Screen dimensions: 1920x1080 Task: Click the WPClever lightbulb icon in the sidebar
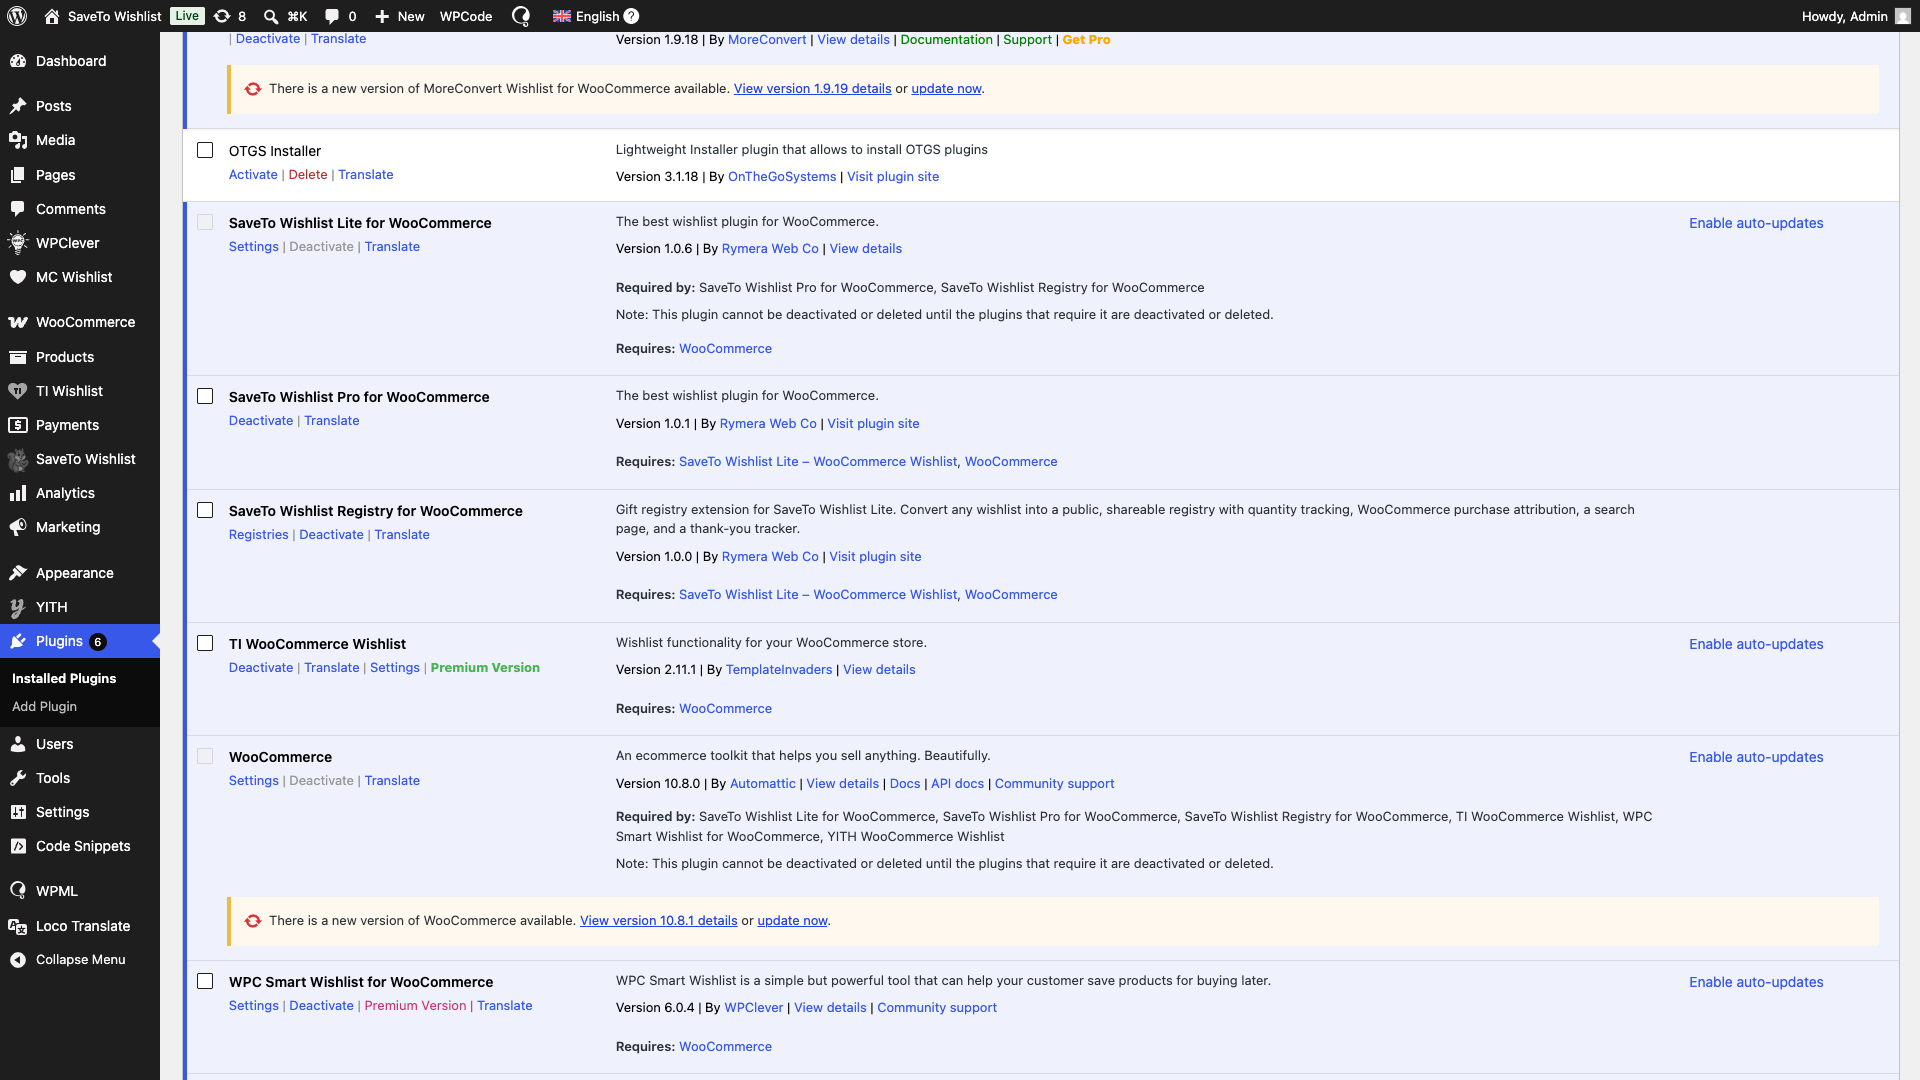click(x=18, y=243)
